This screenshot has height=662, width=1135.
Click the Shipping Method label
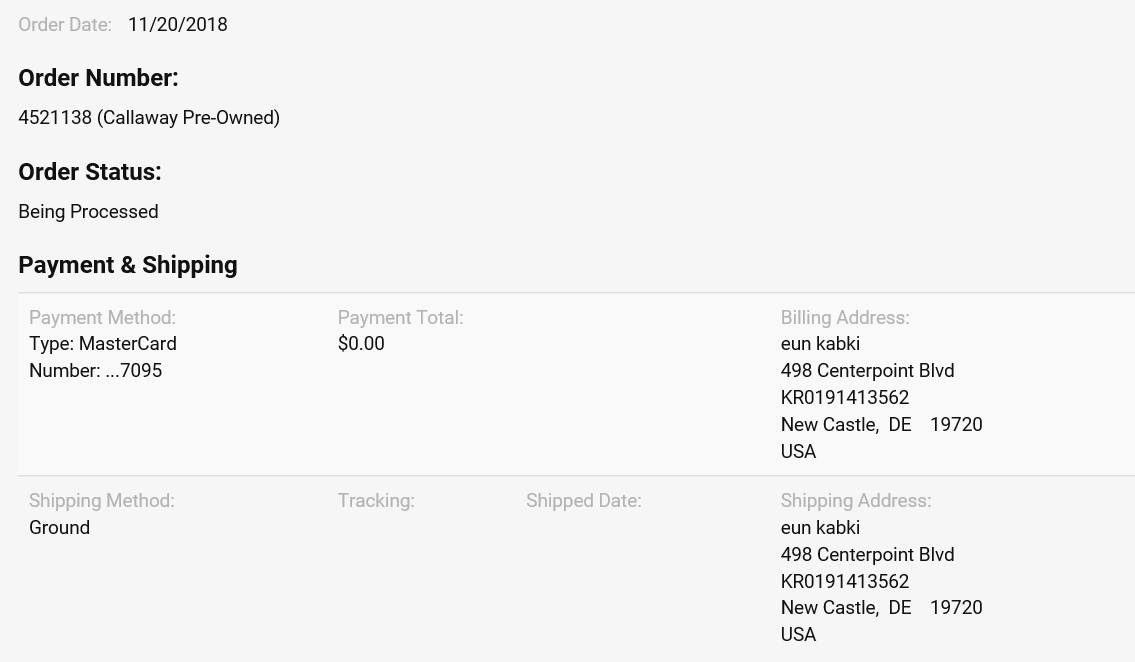[x=102, y=501]
